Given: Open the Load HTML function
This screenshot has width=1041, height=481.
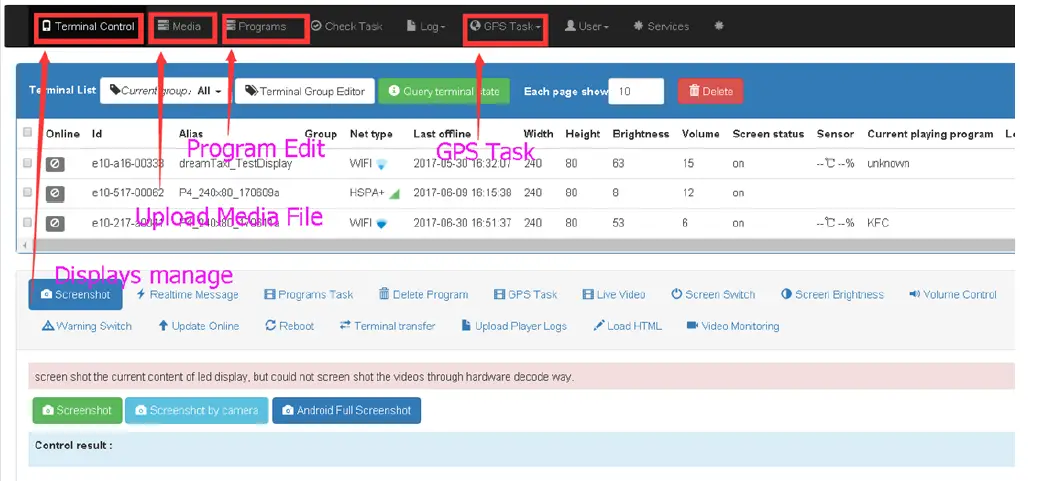Looking at the screenshot, I should coord(627,326).
